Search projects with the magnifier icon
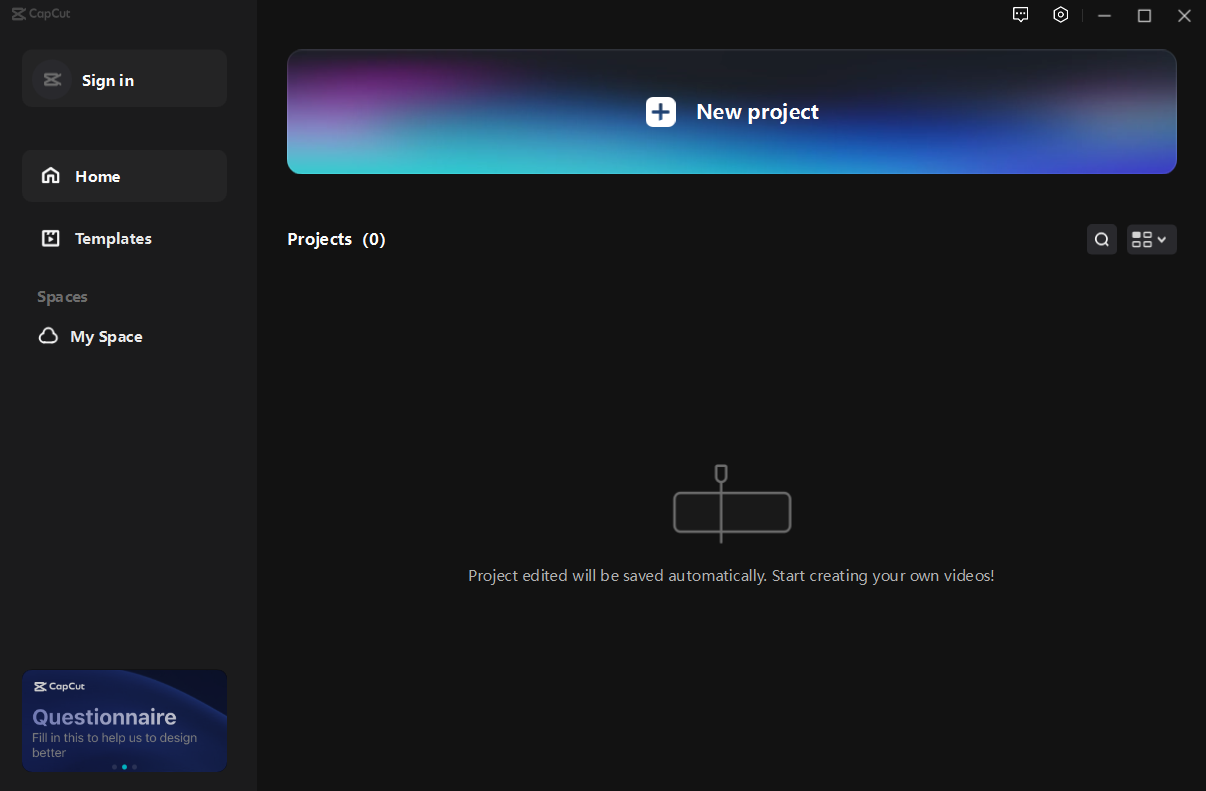The height and width of the screenshot is (791, 1206). tap(1102, 239)
